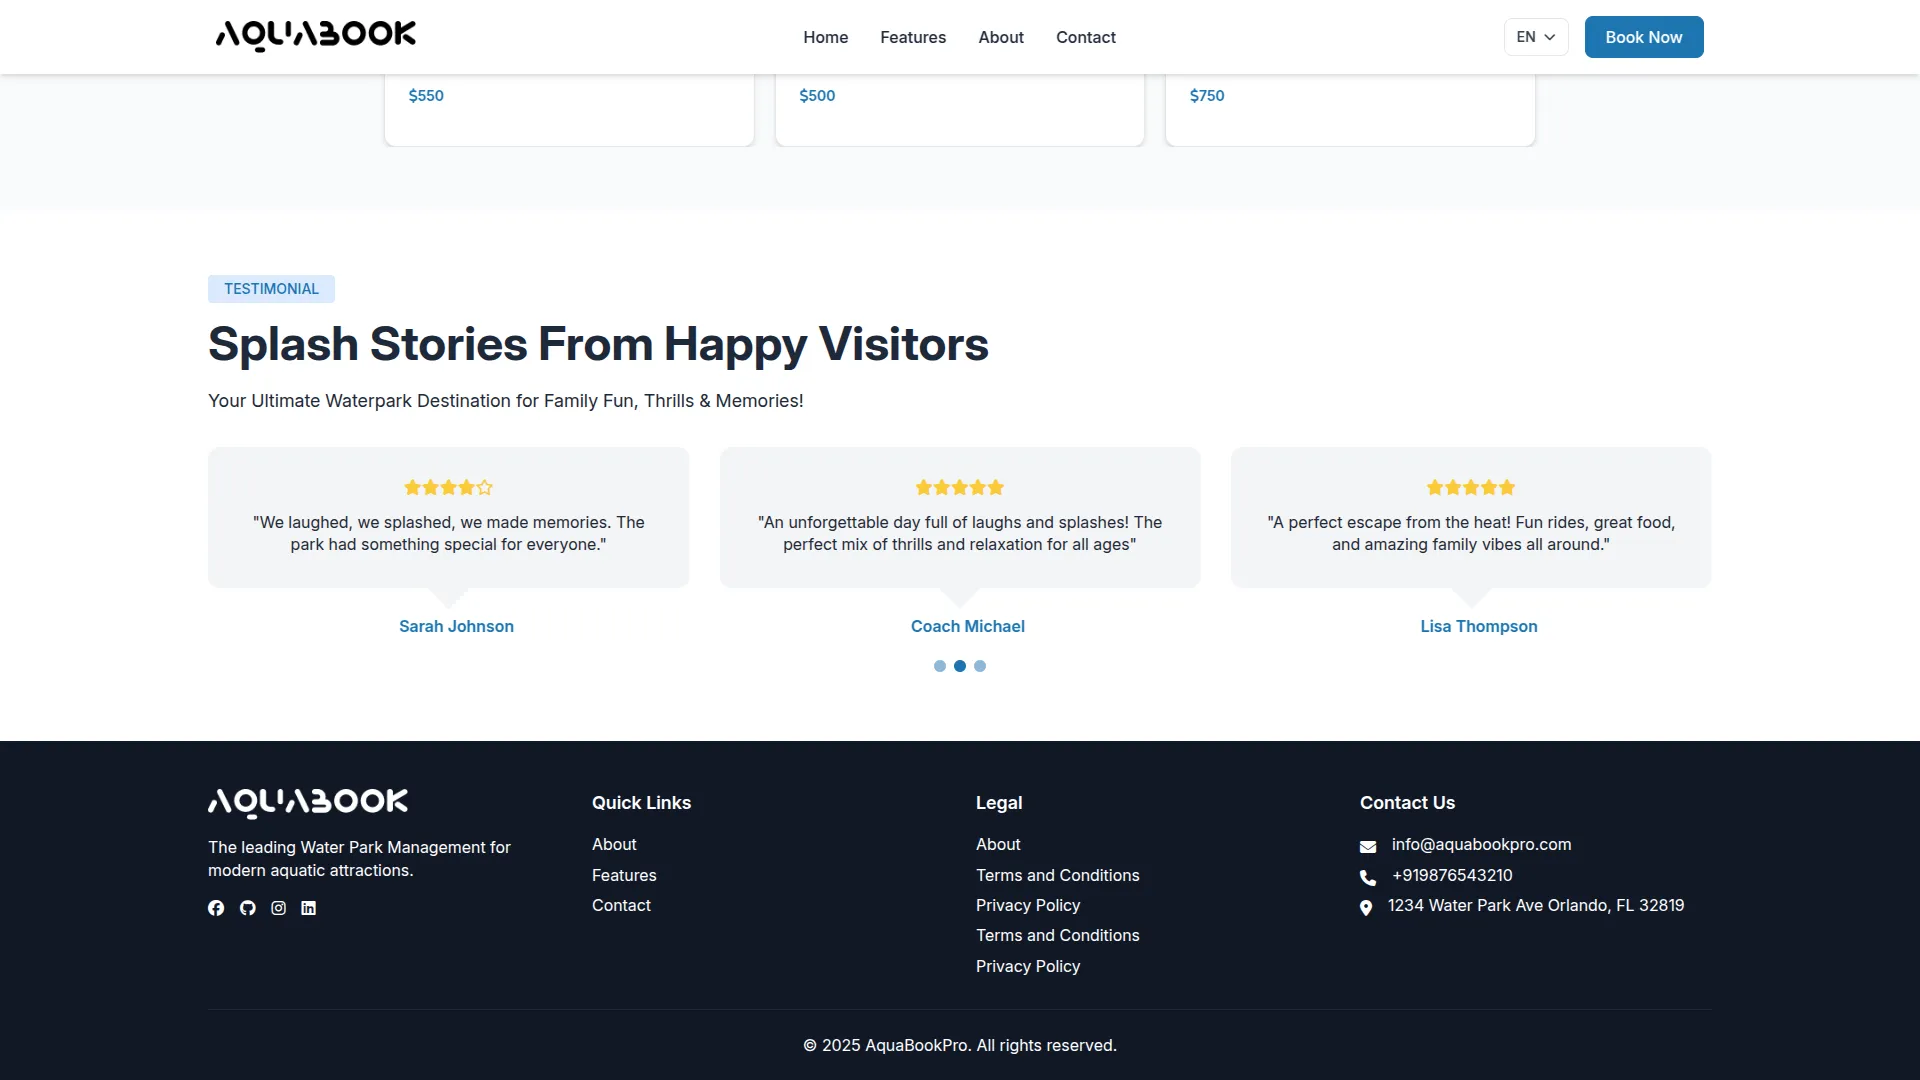Click the Book Now button
This screenshot has height=1080, width=1920.
[1643, 37]
